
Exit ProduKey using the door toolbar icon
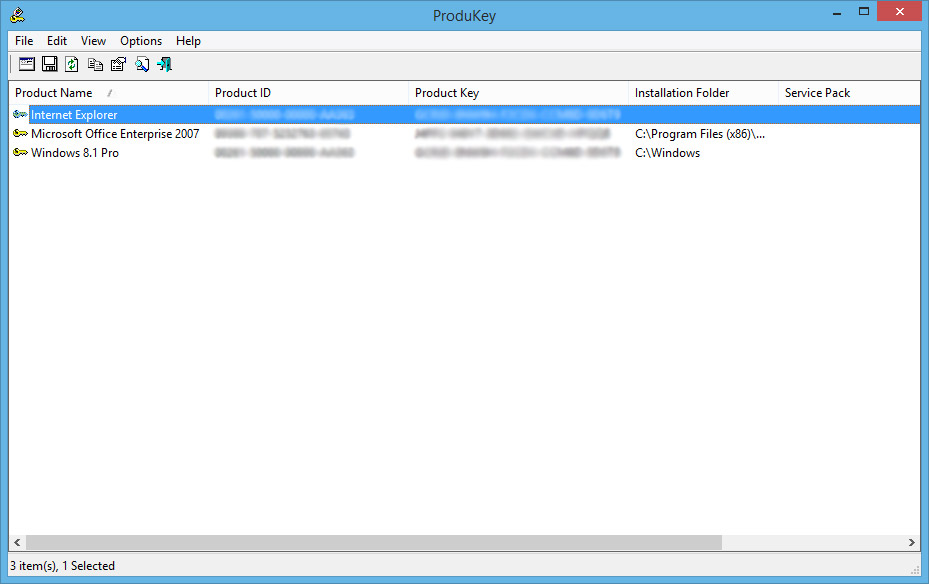(164, 63)
